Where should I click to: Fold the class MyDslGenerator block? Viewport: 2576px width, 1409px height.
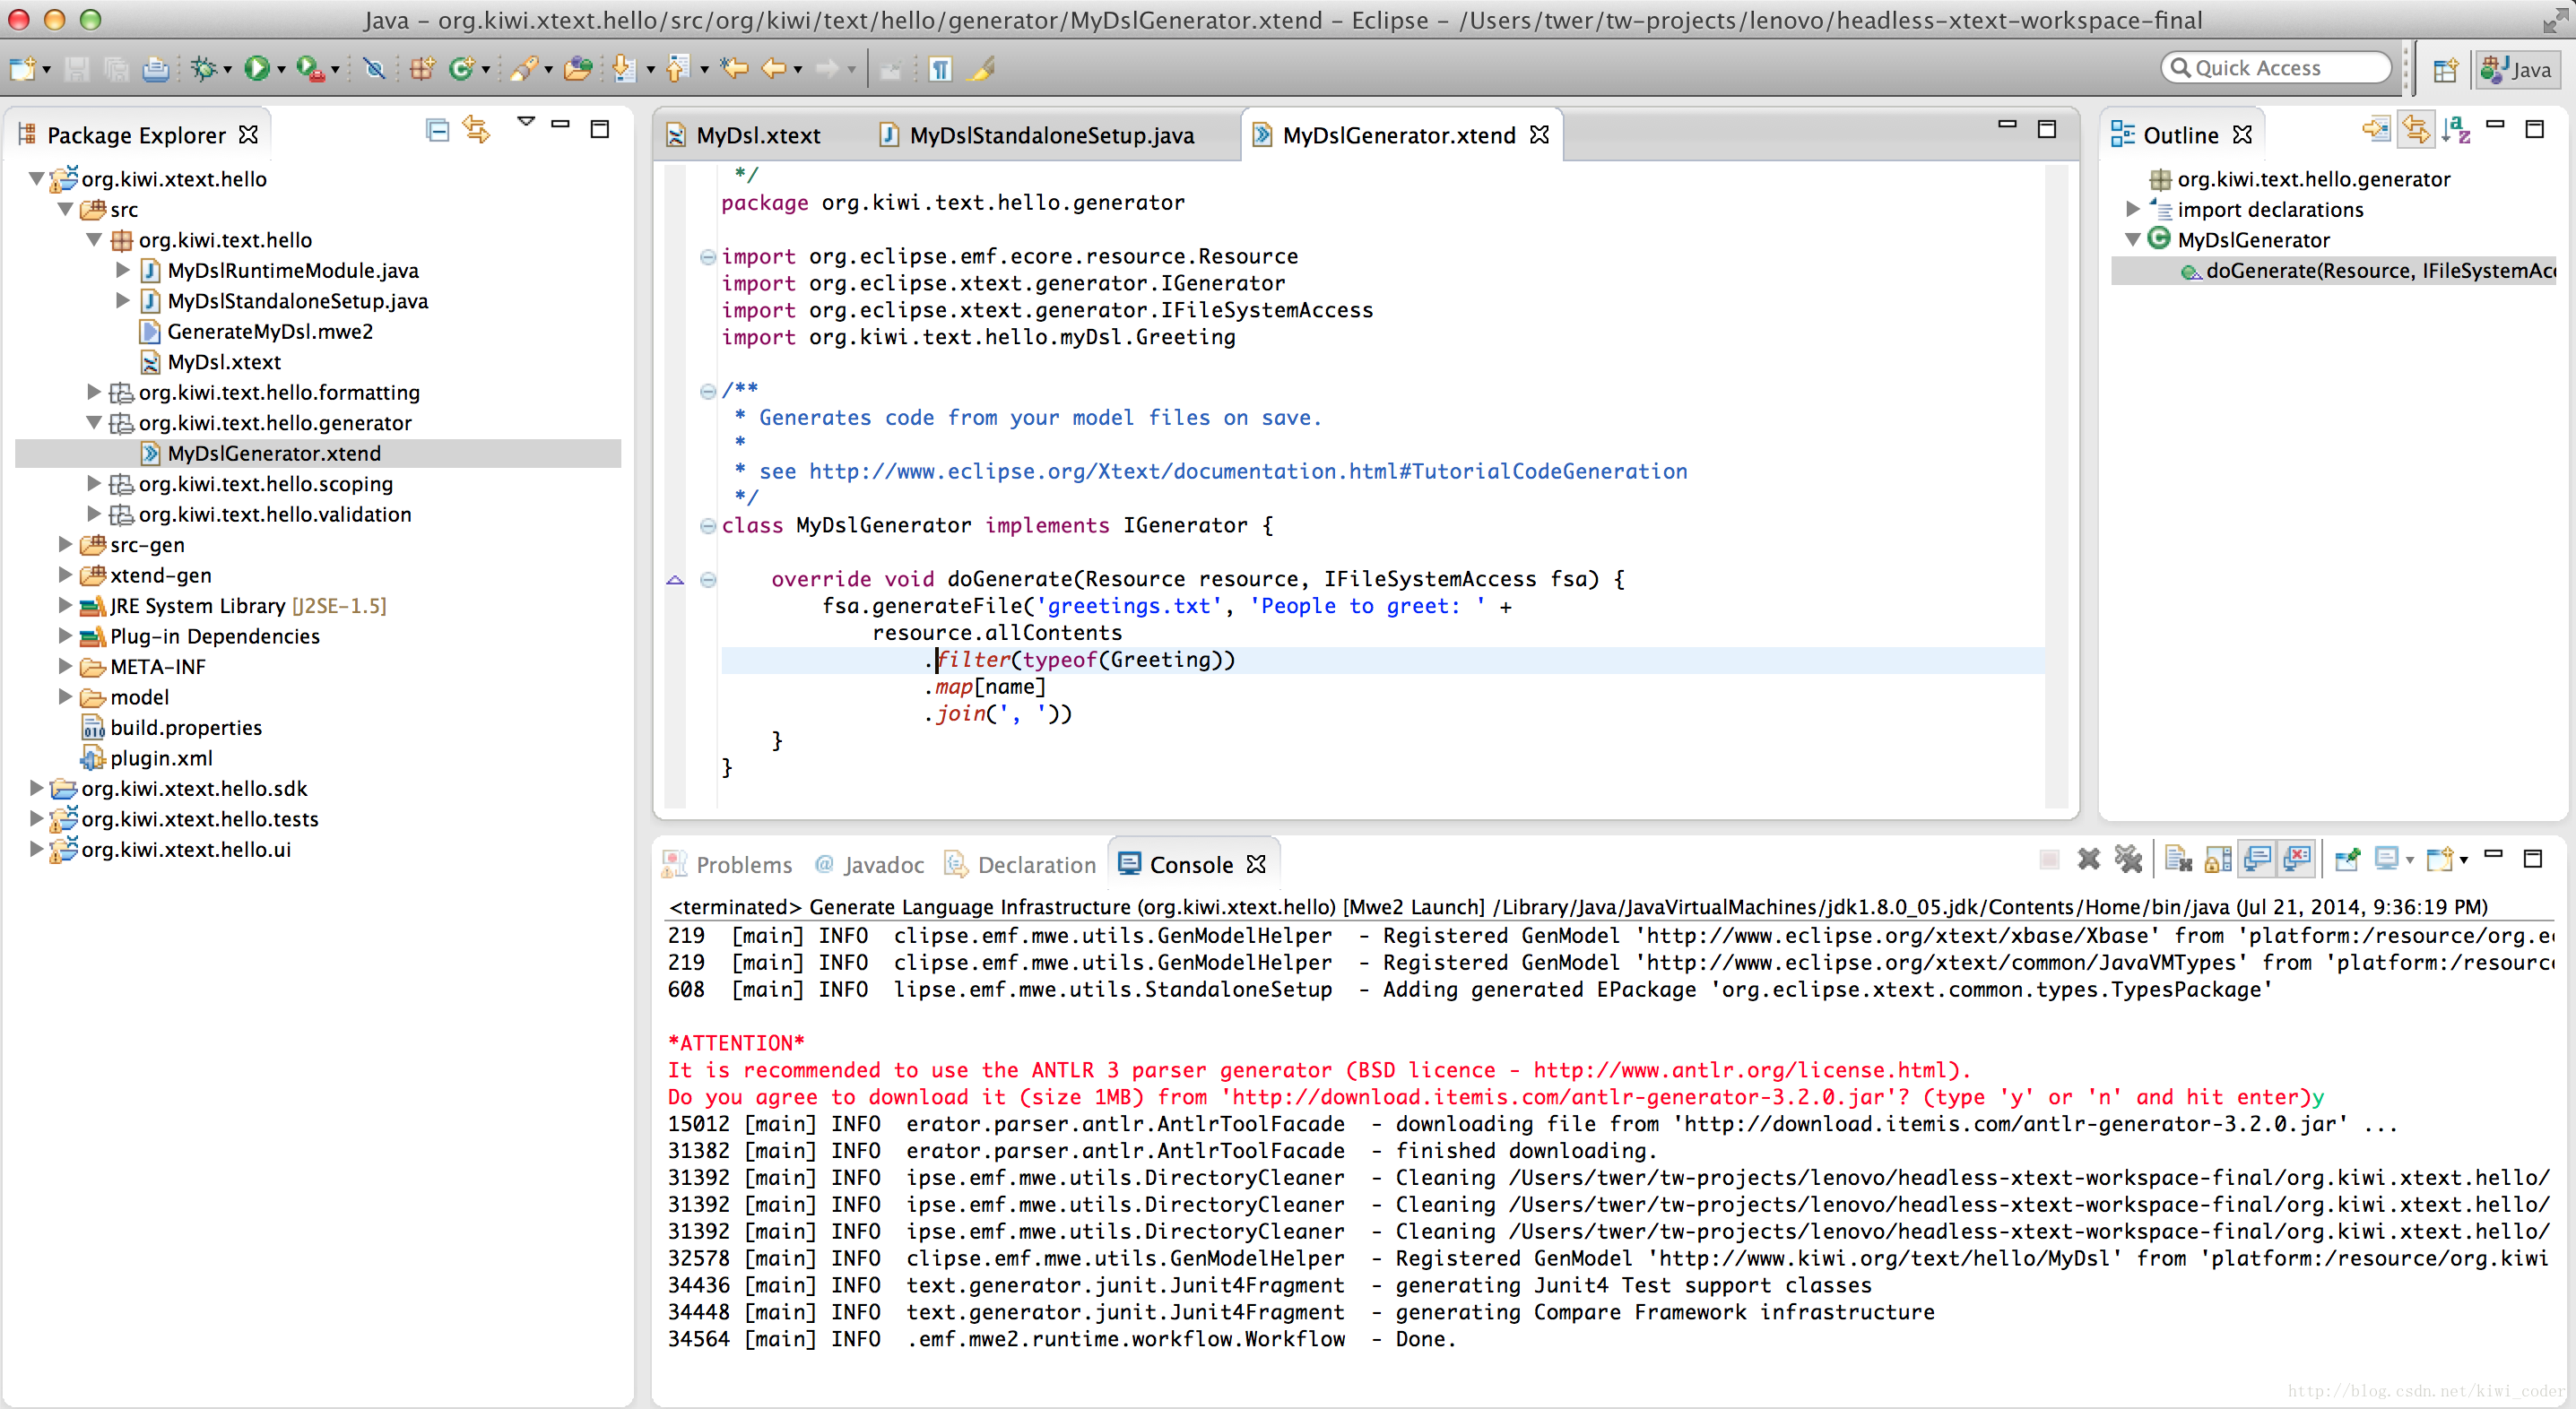pos(708,526)
